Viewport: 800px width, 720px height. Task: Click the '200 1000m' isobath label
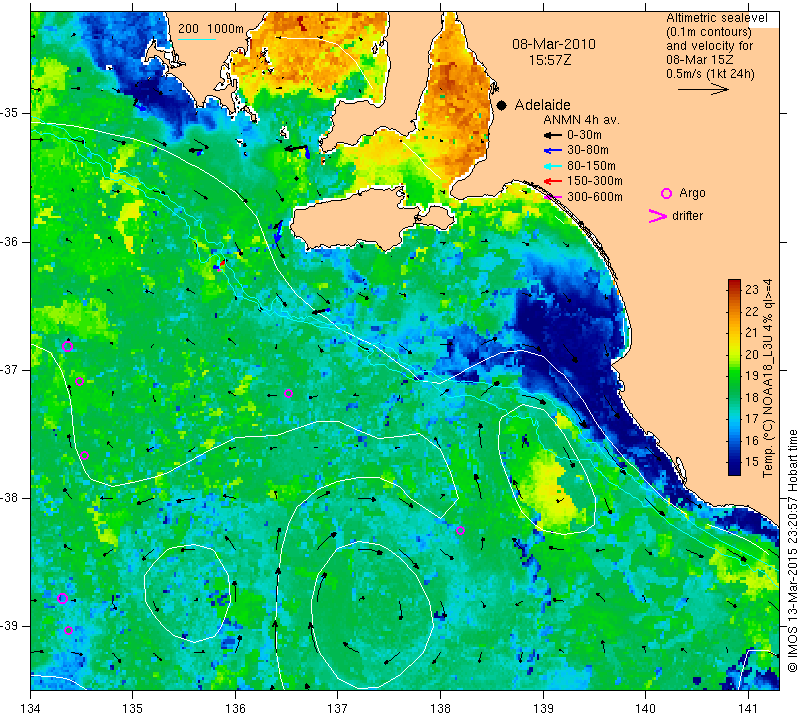pos(211,29)
